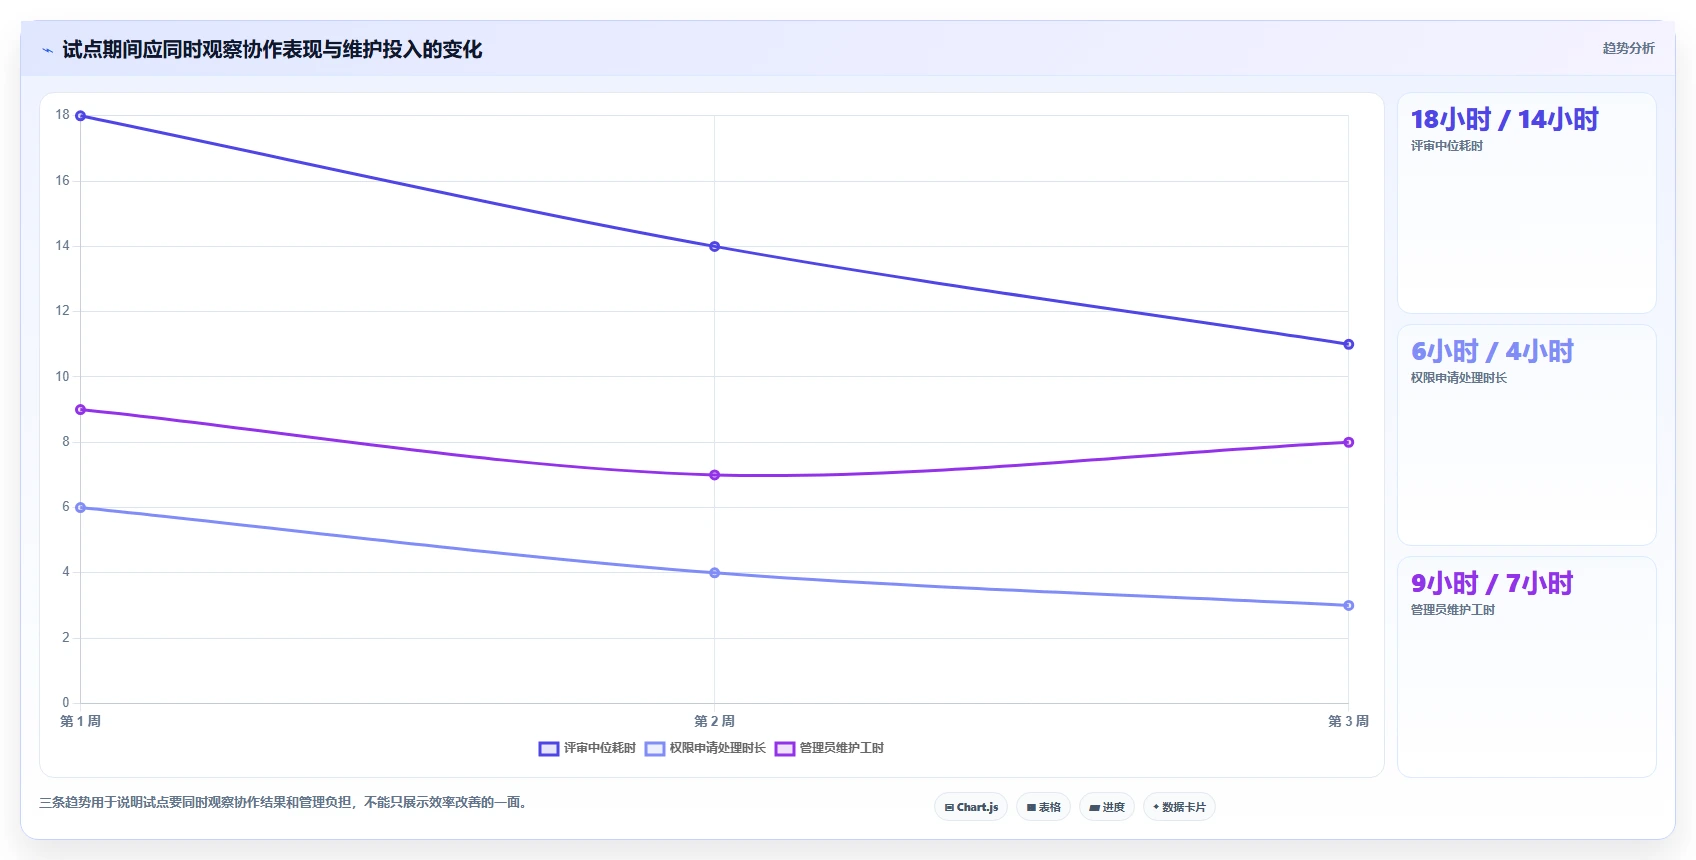The image size is (1696, 860).
Task: Click the 6小时 / 4小时 card value
Action: point(1492,352)
